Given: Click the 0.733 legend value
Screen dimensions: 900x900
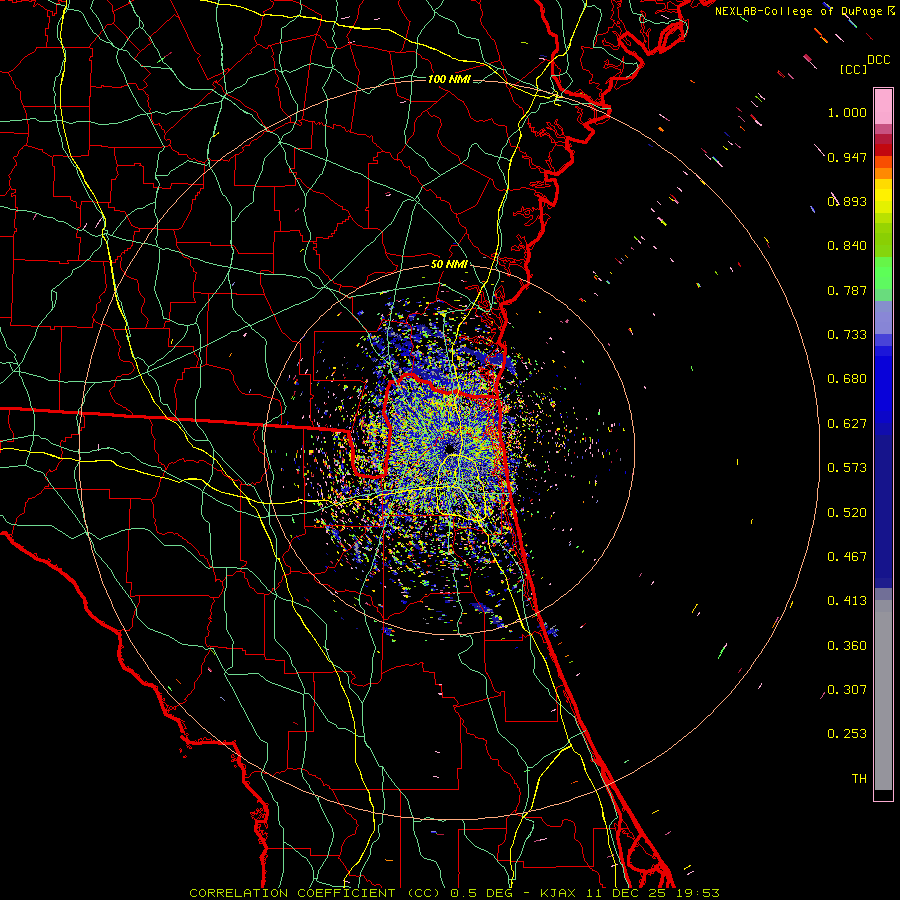Looking at the screenshot, I should point(847,335).
